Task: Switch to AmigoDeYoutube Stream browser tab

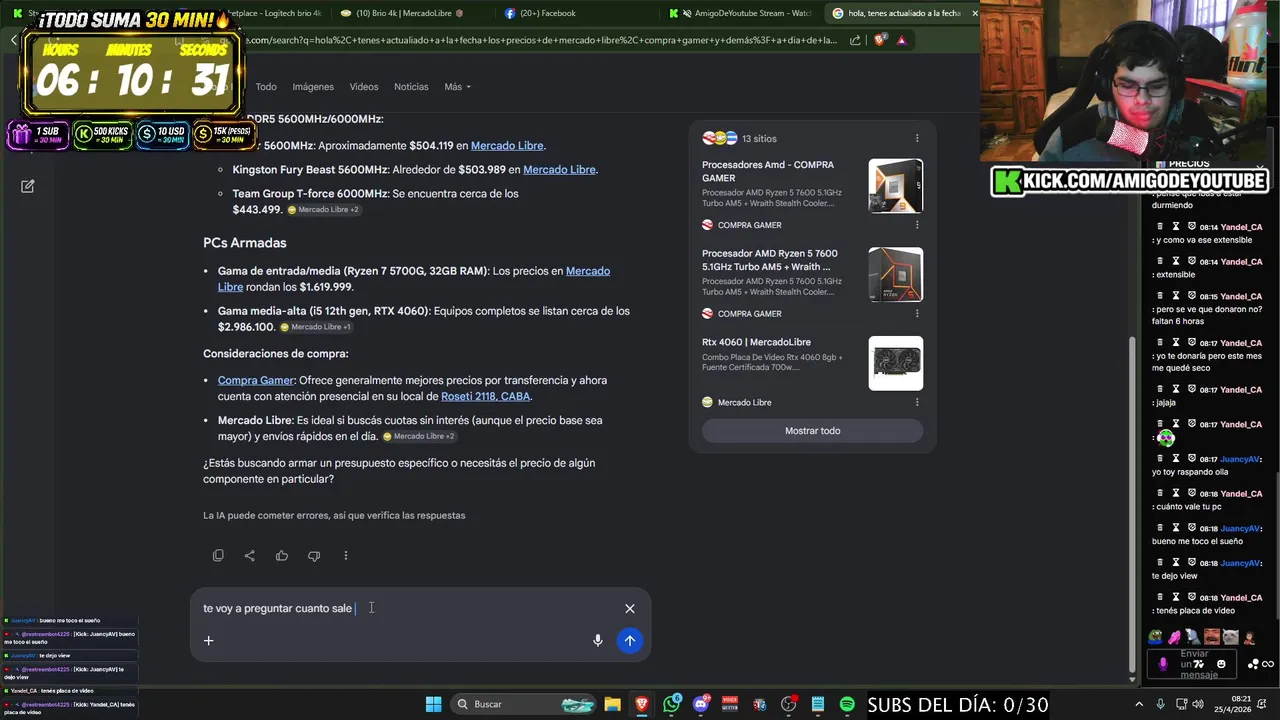Action: [741, 13]
